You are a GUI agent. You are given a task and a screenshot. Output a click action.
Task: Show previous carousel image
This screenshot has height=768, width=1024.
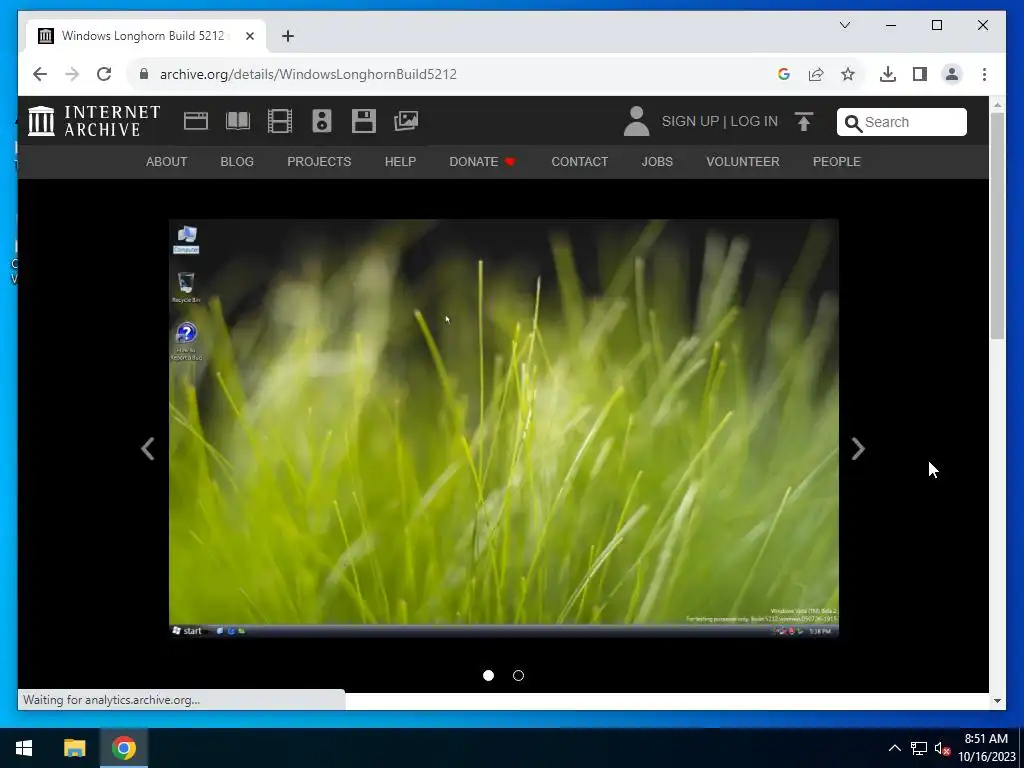[148, 449]
